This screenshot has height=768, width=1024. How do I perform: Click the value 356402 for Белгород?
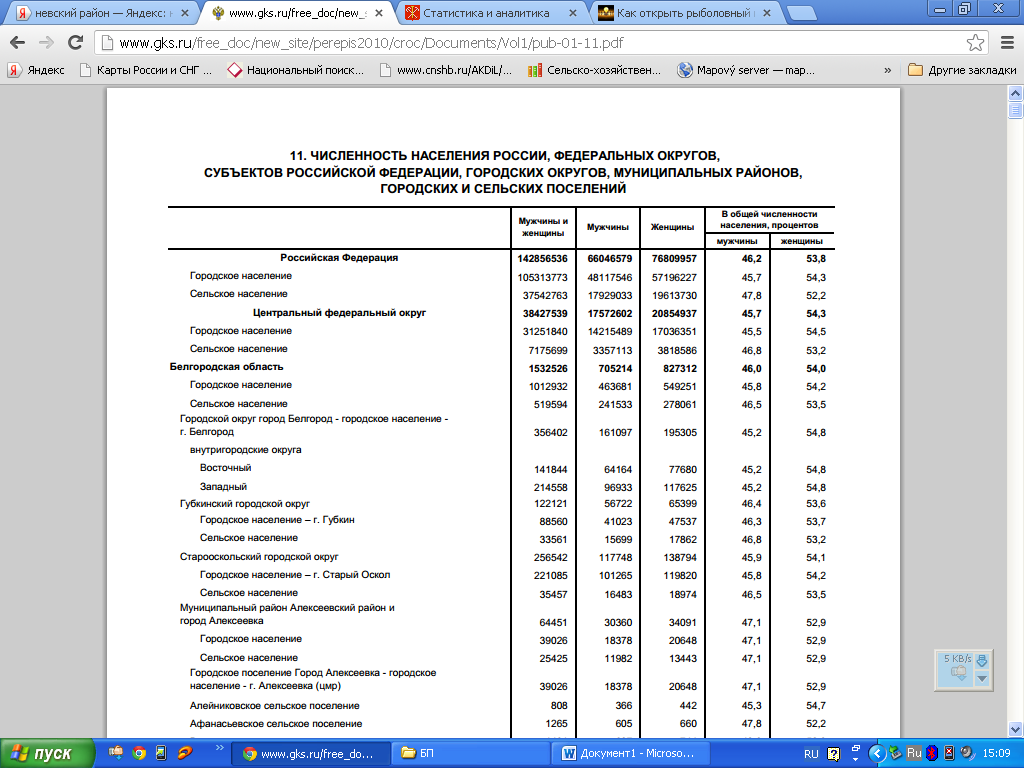pyautogui.click(x=551, y=433)
